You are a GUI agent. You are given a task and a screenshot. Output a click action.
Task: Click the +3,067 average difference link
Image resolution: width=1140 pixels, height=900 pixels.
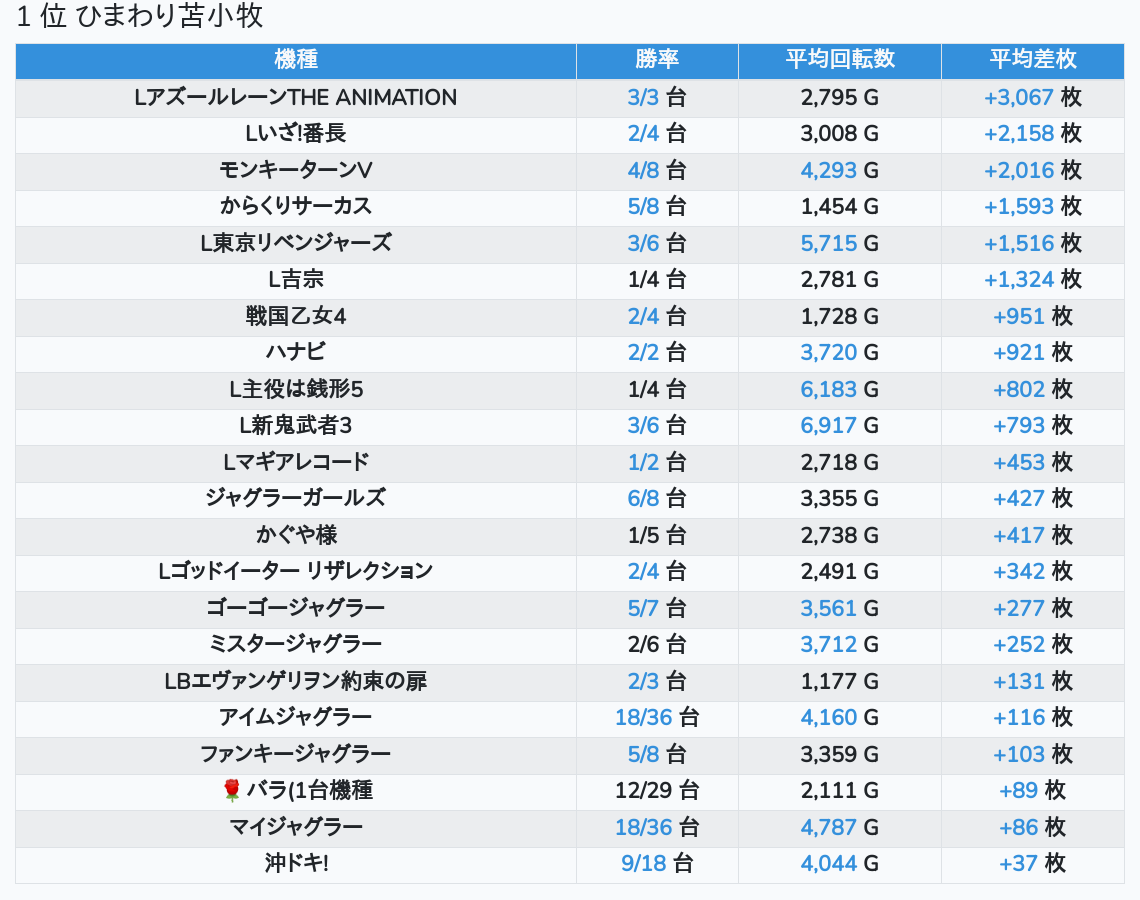tap(1019, 98)
